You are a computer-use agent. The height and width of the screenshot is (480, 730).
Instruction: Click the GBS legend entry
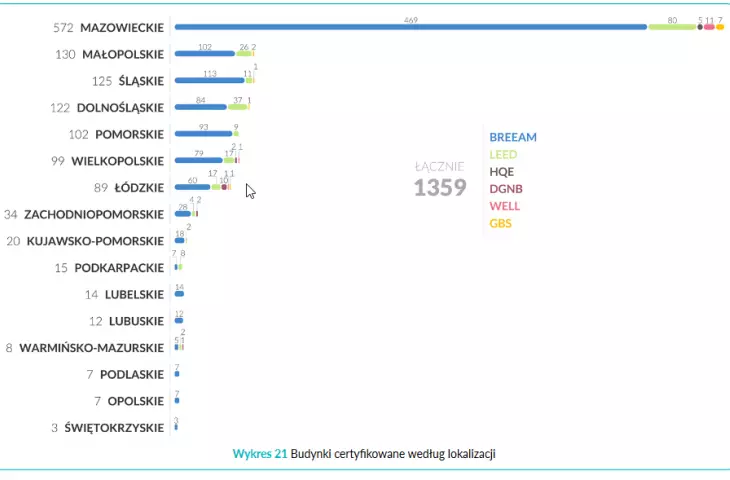pyautogui.click(x=500, y=223)
